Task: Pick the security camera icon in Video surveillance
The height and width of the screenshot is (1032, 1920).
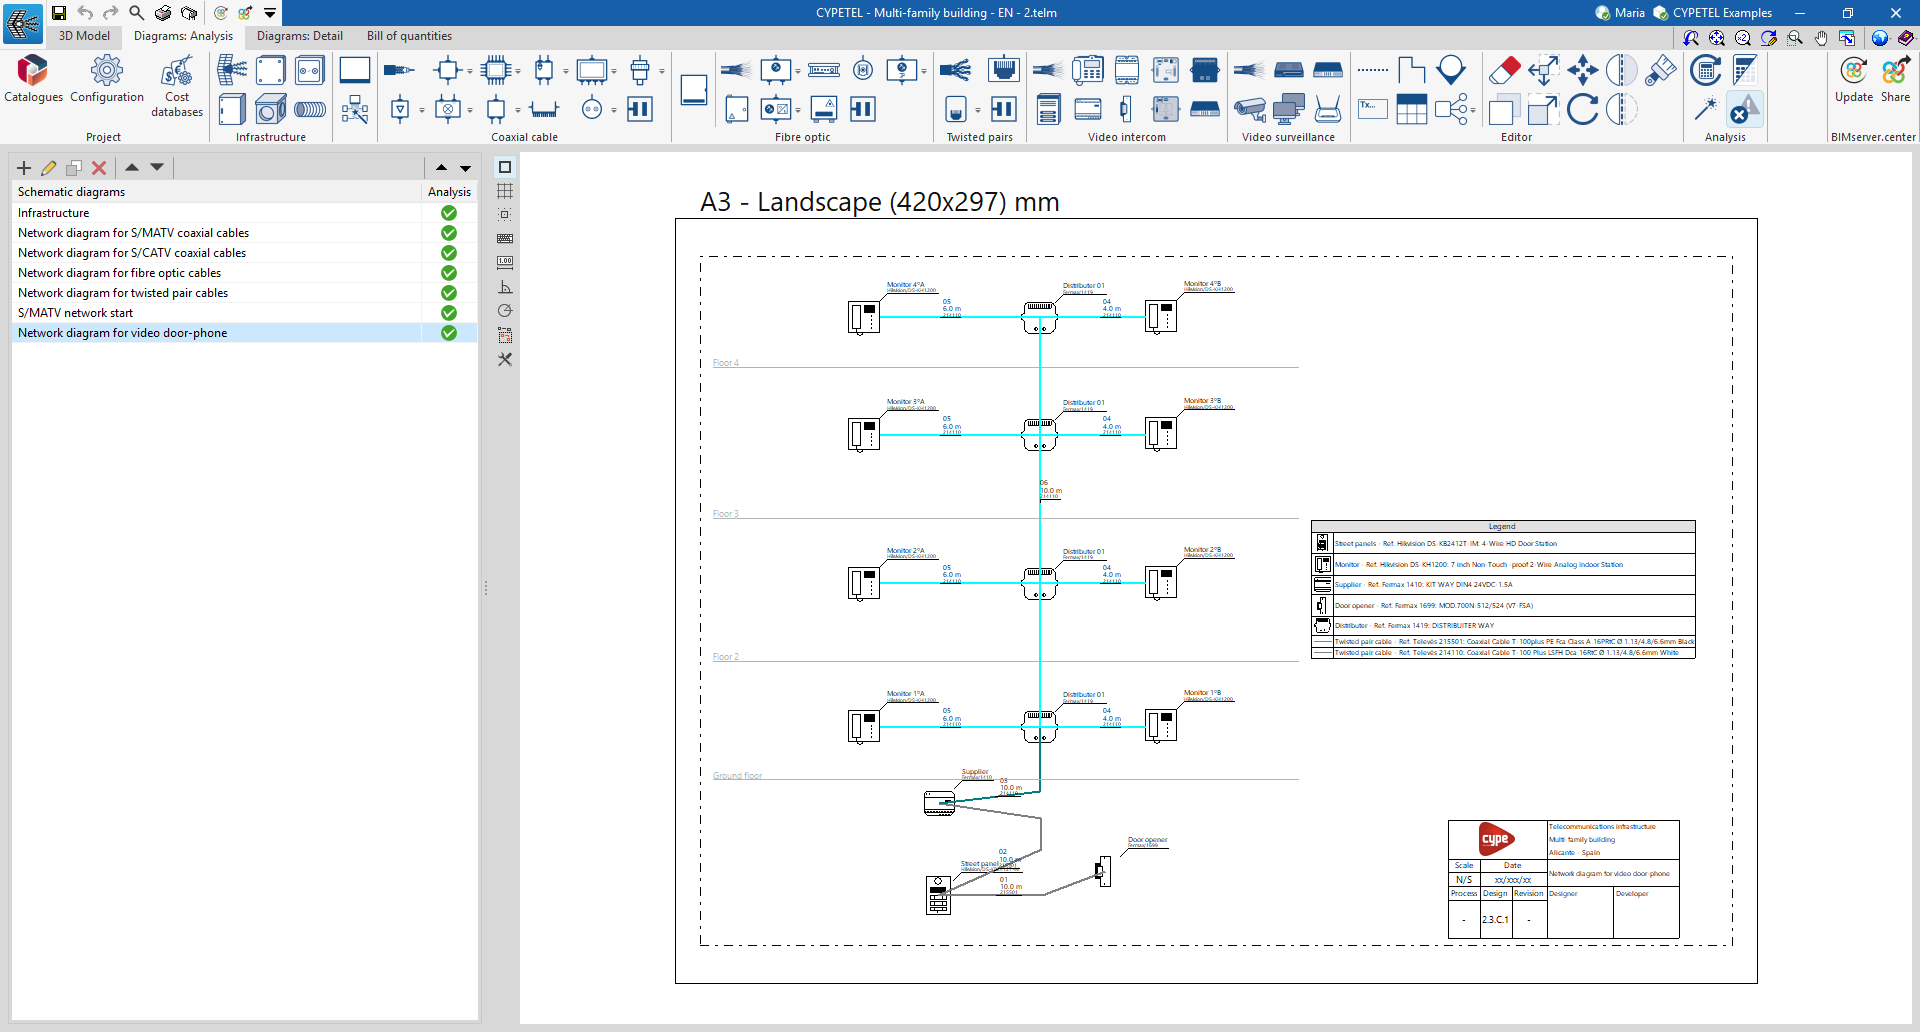Action: 1249,109
